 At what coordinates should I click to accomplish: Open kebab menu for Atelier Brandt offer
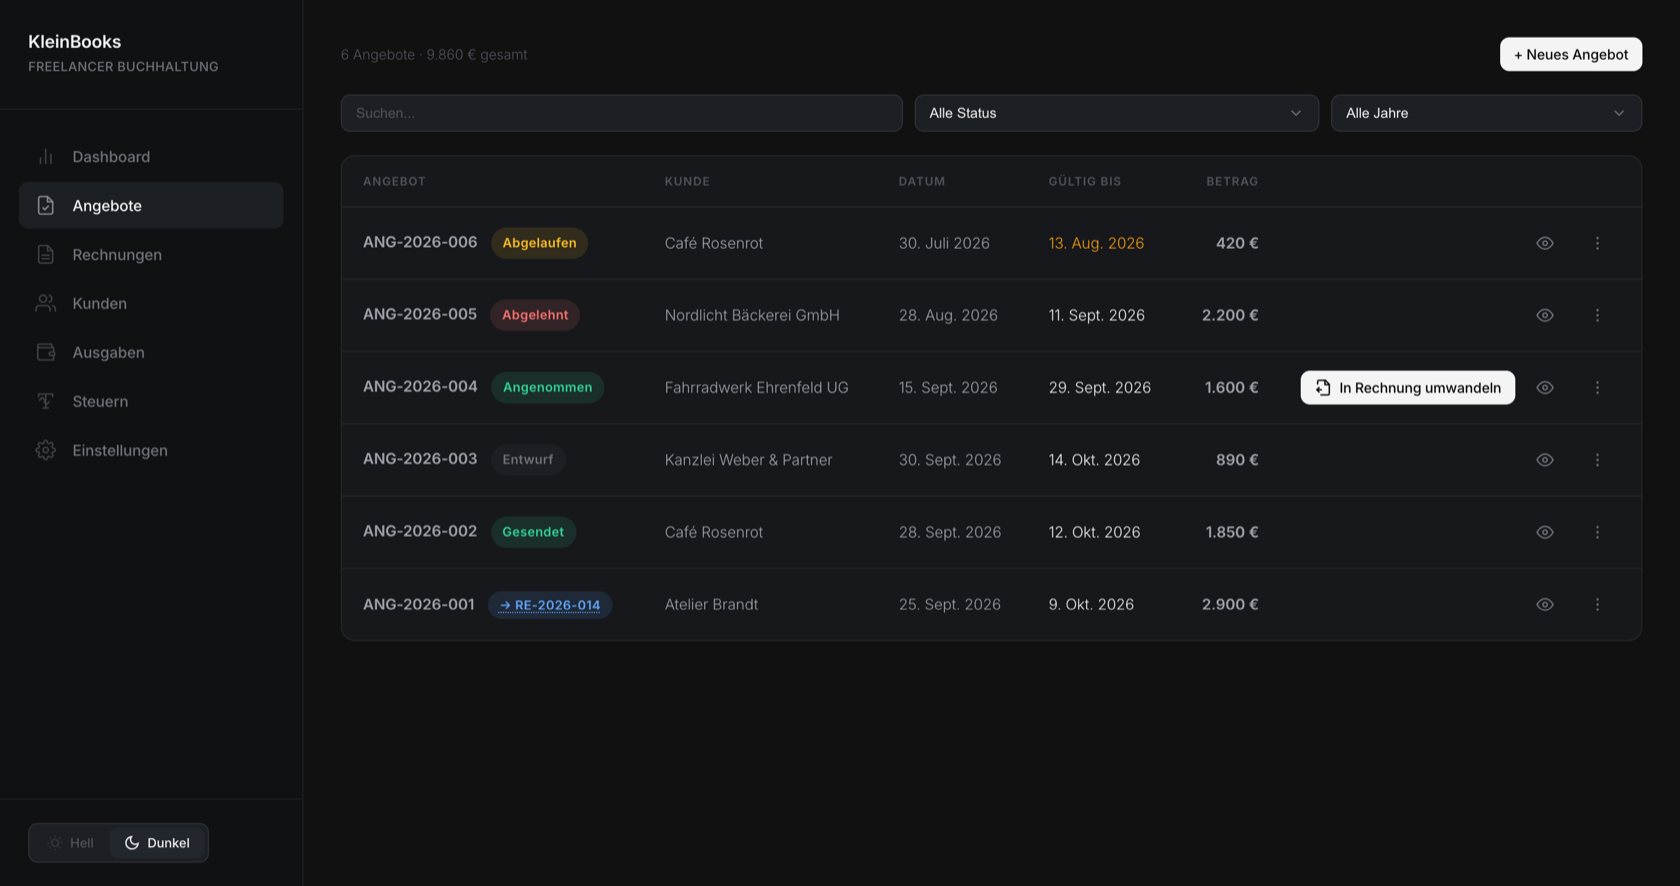[1597, 605]
